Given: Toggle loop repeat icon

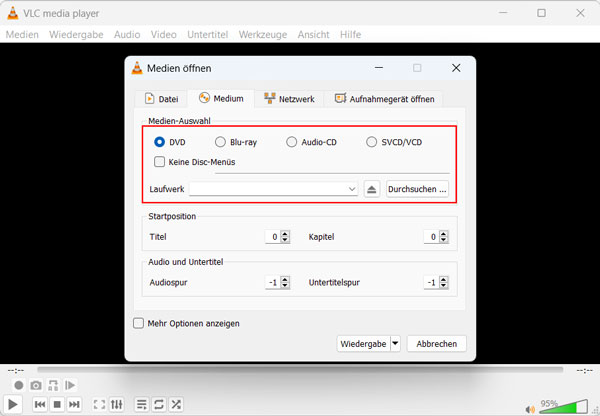Looking at the screenshot, I should 159,404.
